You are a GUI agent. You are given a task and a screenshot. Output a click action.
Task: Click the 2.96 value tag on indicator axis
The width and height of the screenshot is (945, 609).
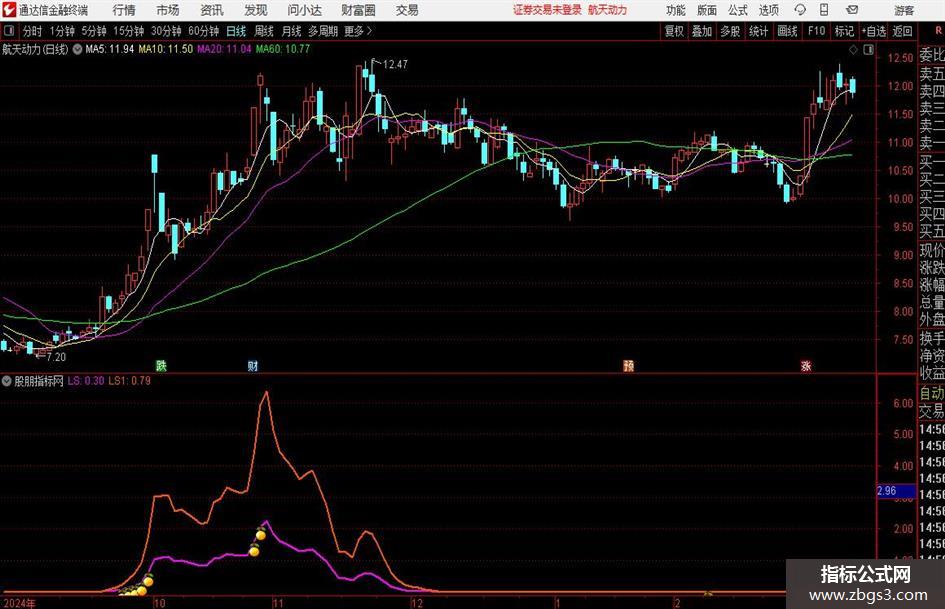(895, 491)
